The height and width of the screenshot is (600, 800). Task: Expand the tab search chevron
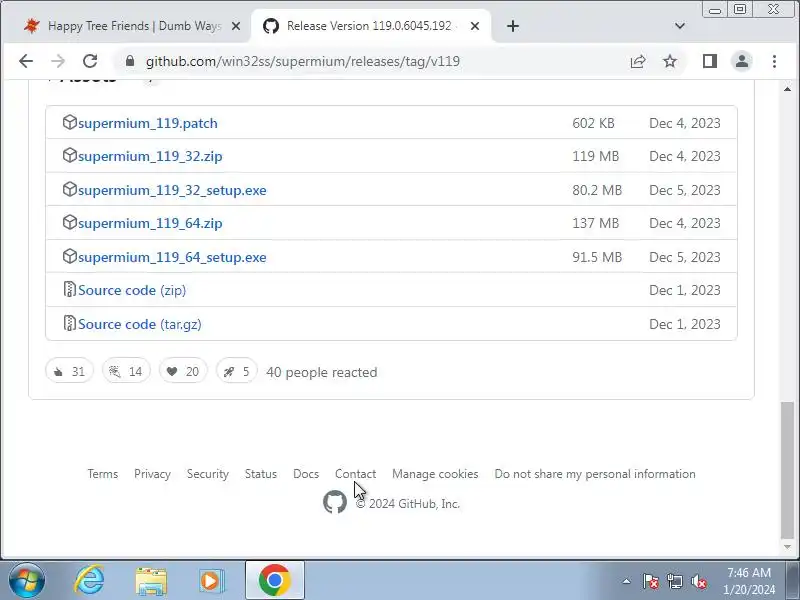680,26
